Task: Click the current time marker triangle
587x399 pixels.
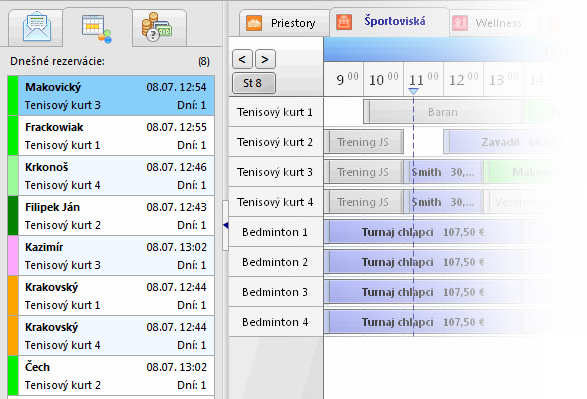Action: 413,91
